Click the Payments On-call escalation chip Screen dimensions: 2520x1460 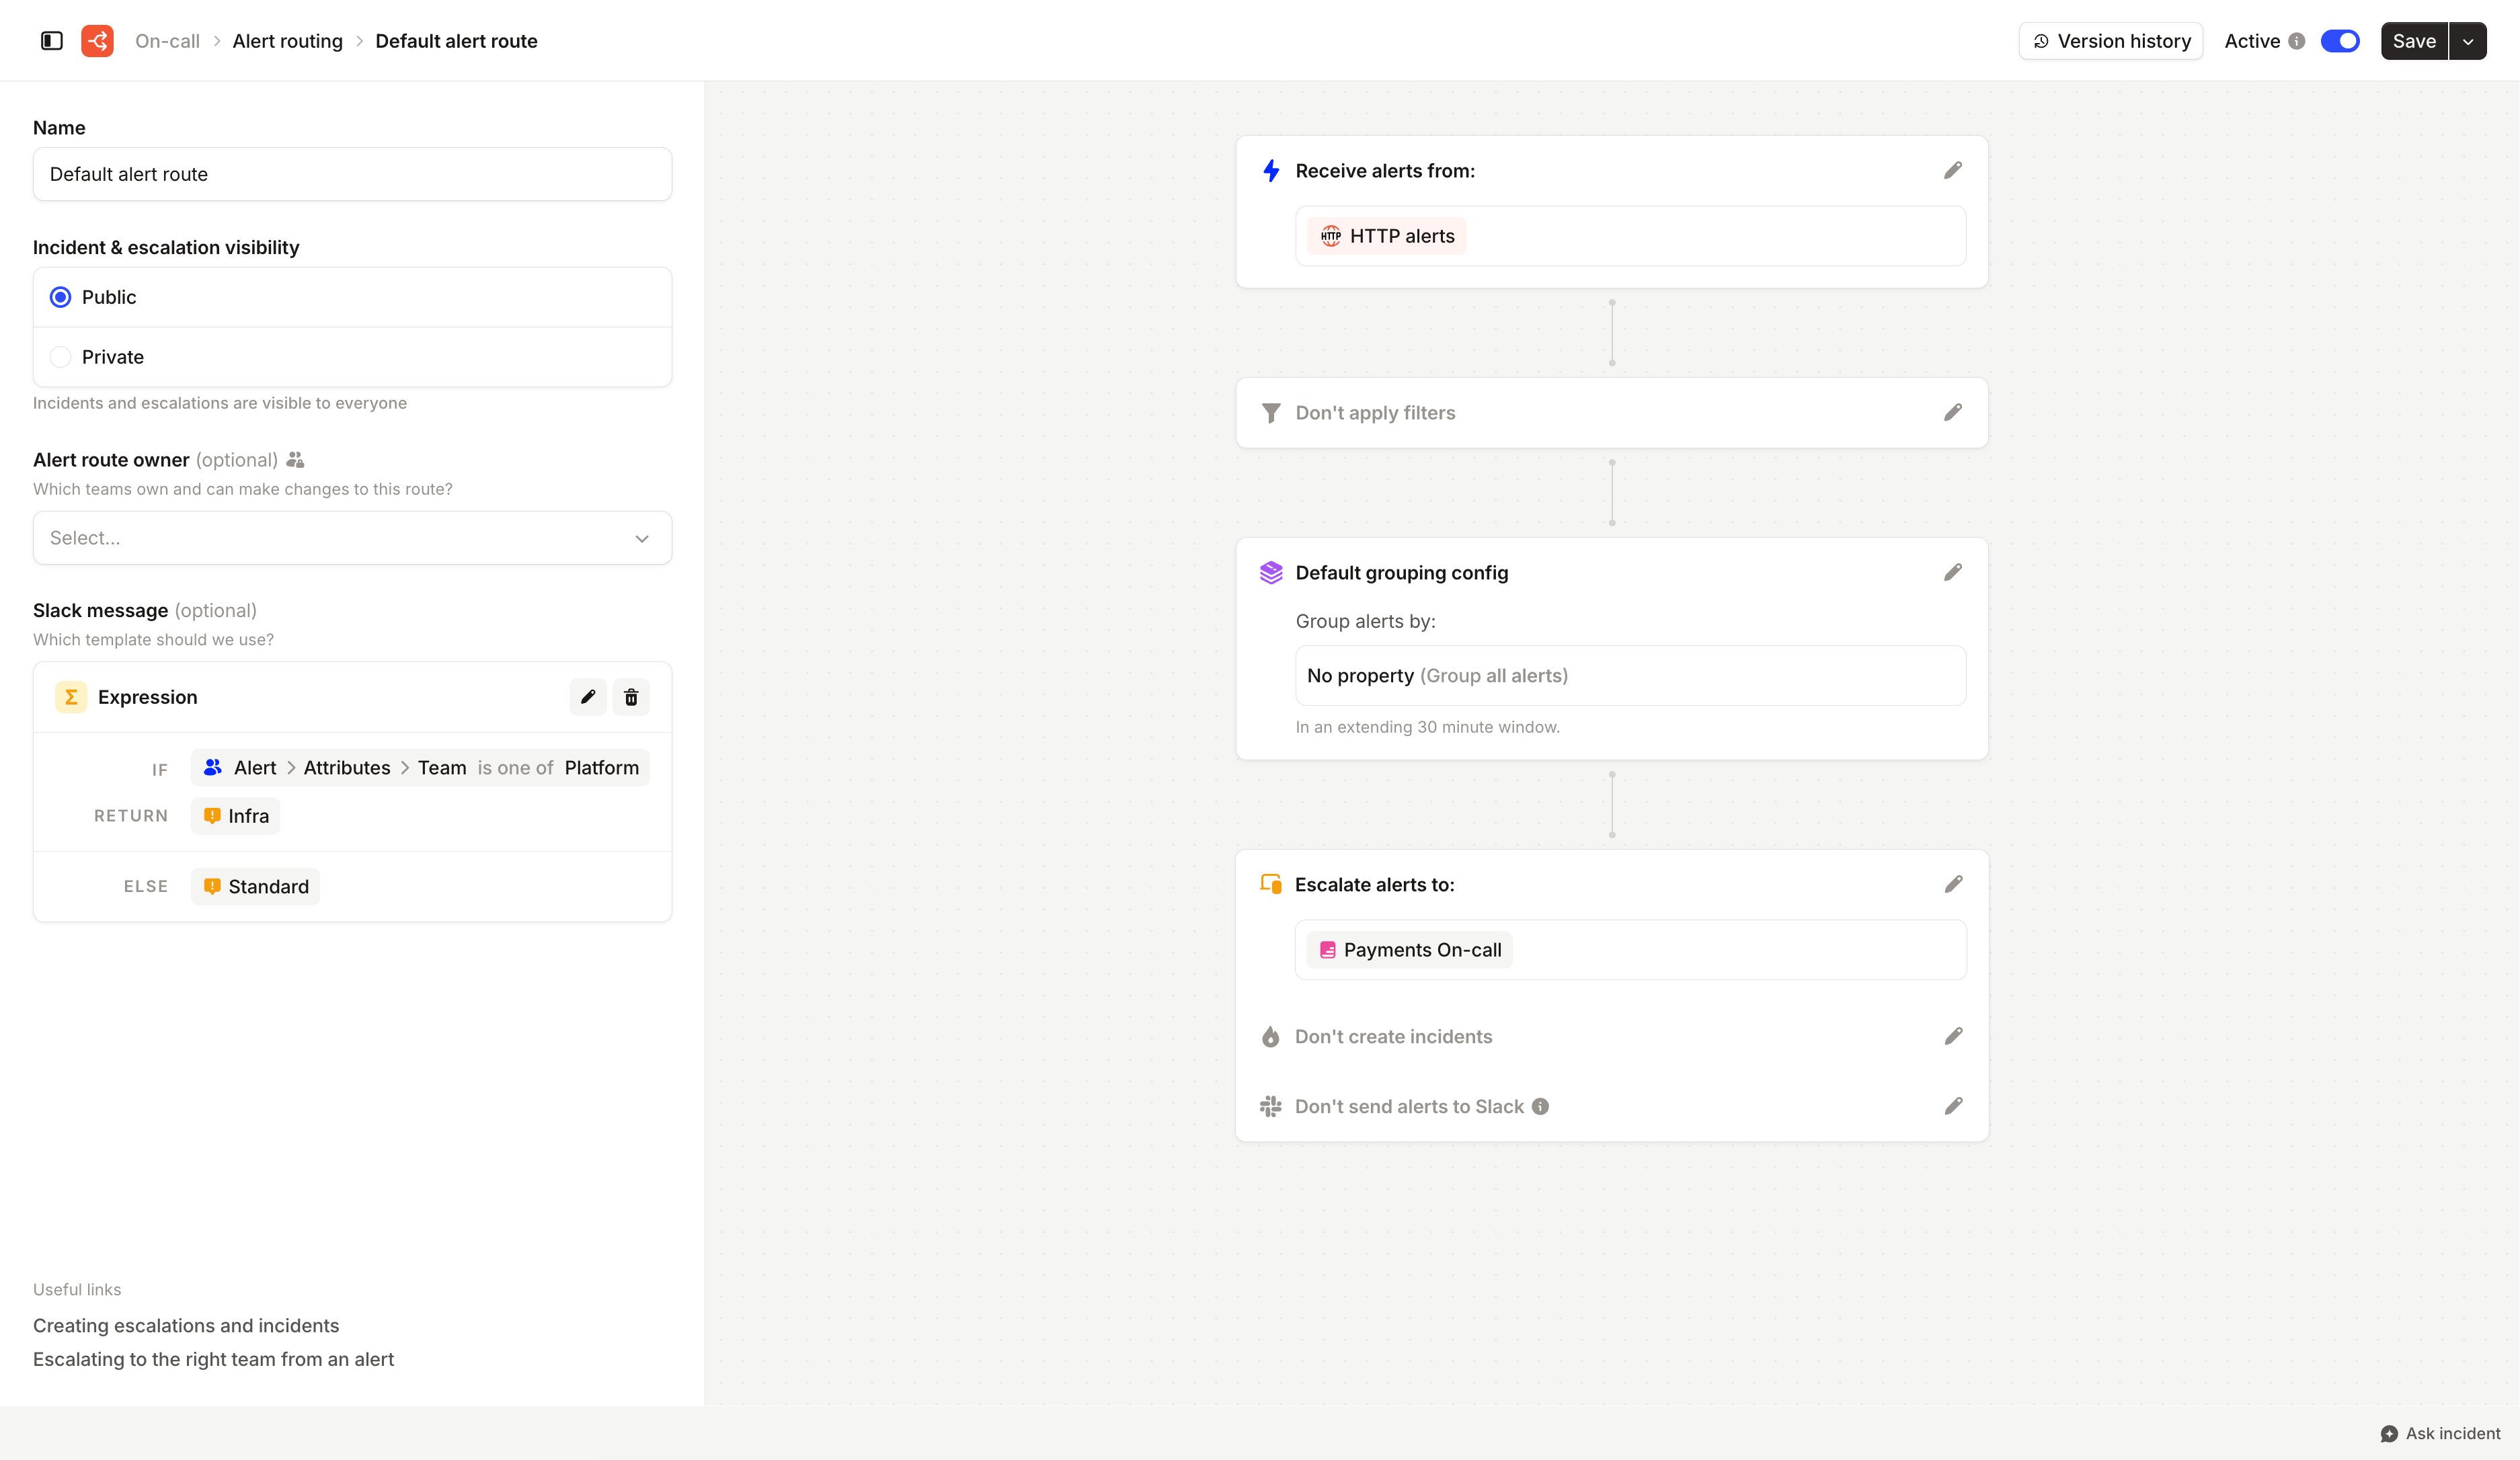coord(1410,950)
